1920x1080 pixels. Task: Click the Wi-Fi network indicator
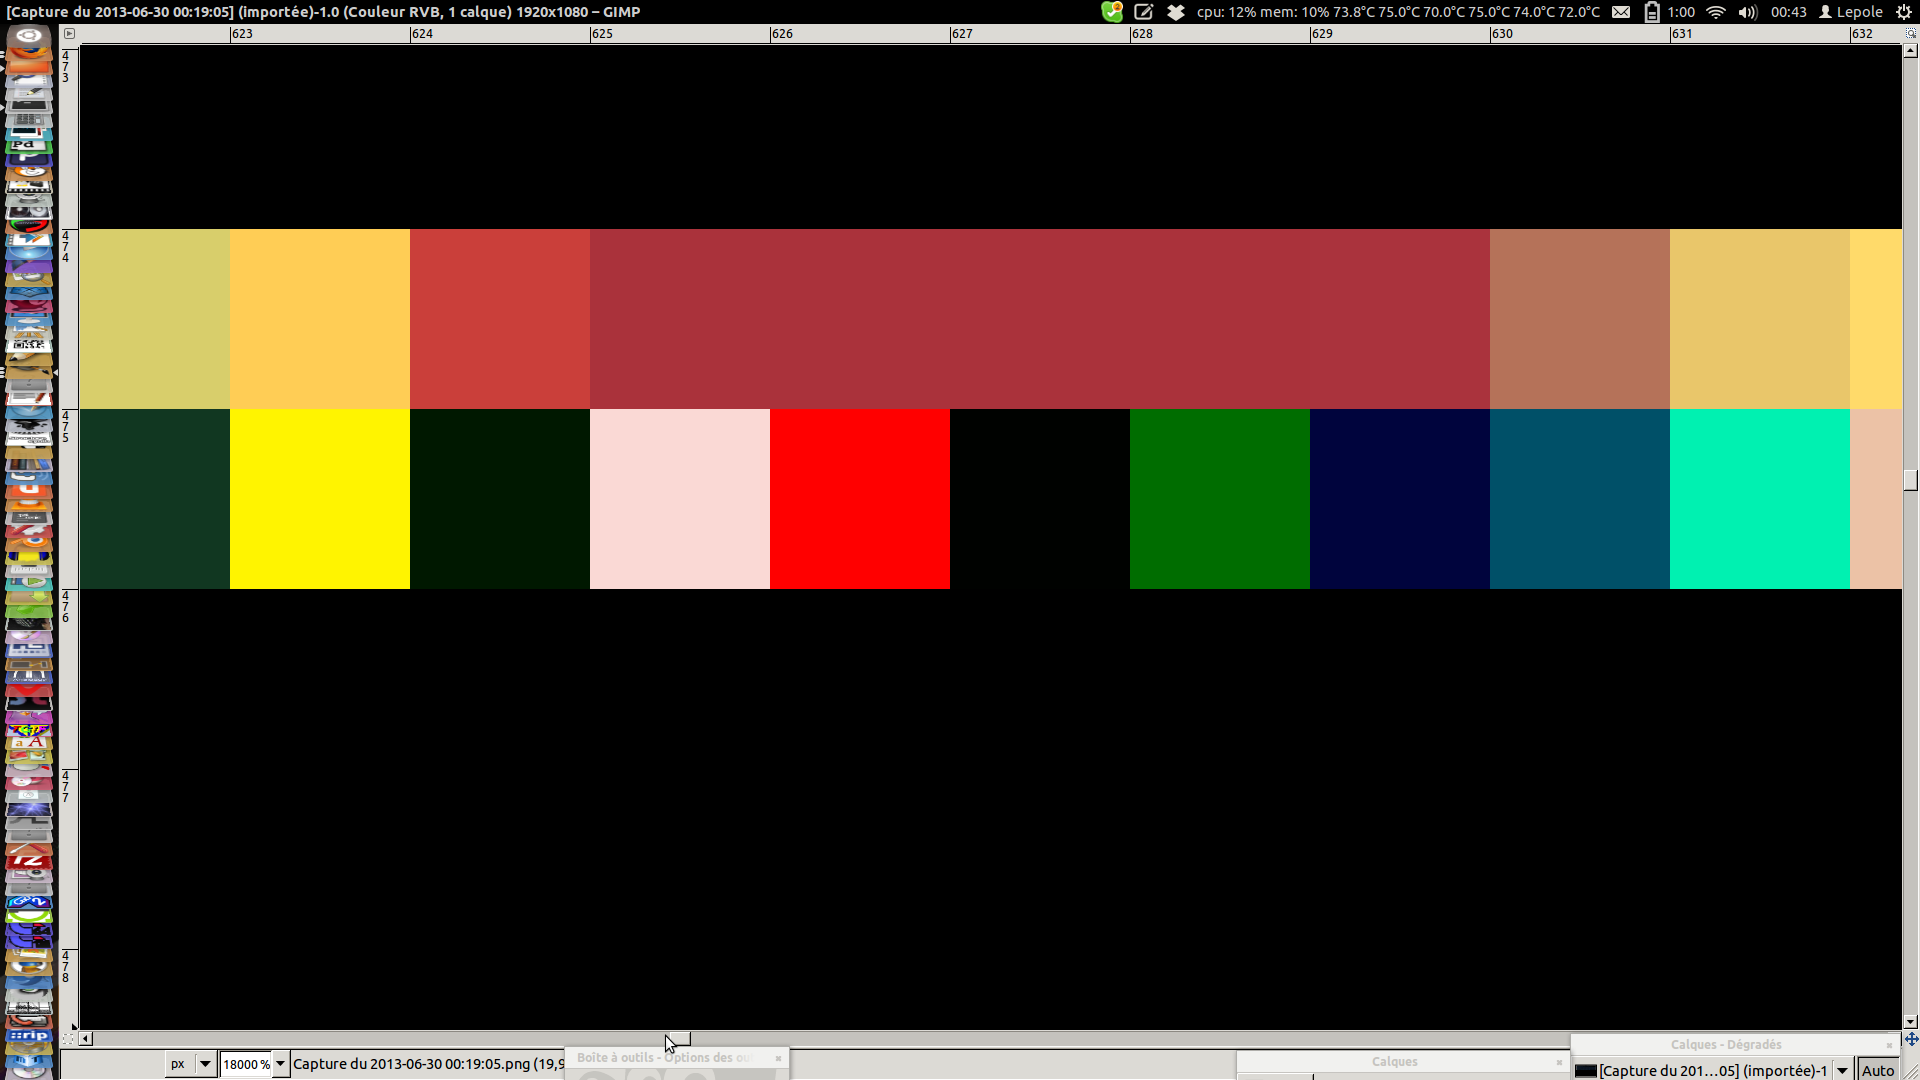pyautogui.click(x=1716, y=12)
